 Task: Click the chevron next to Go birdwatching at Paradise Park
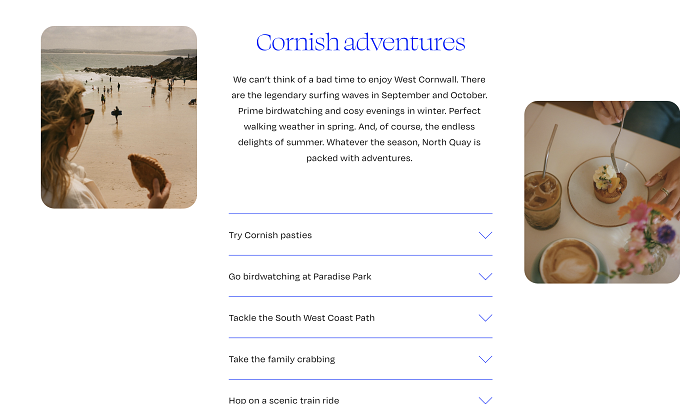485,277
